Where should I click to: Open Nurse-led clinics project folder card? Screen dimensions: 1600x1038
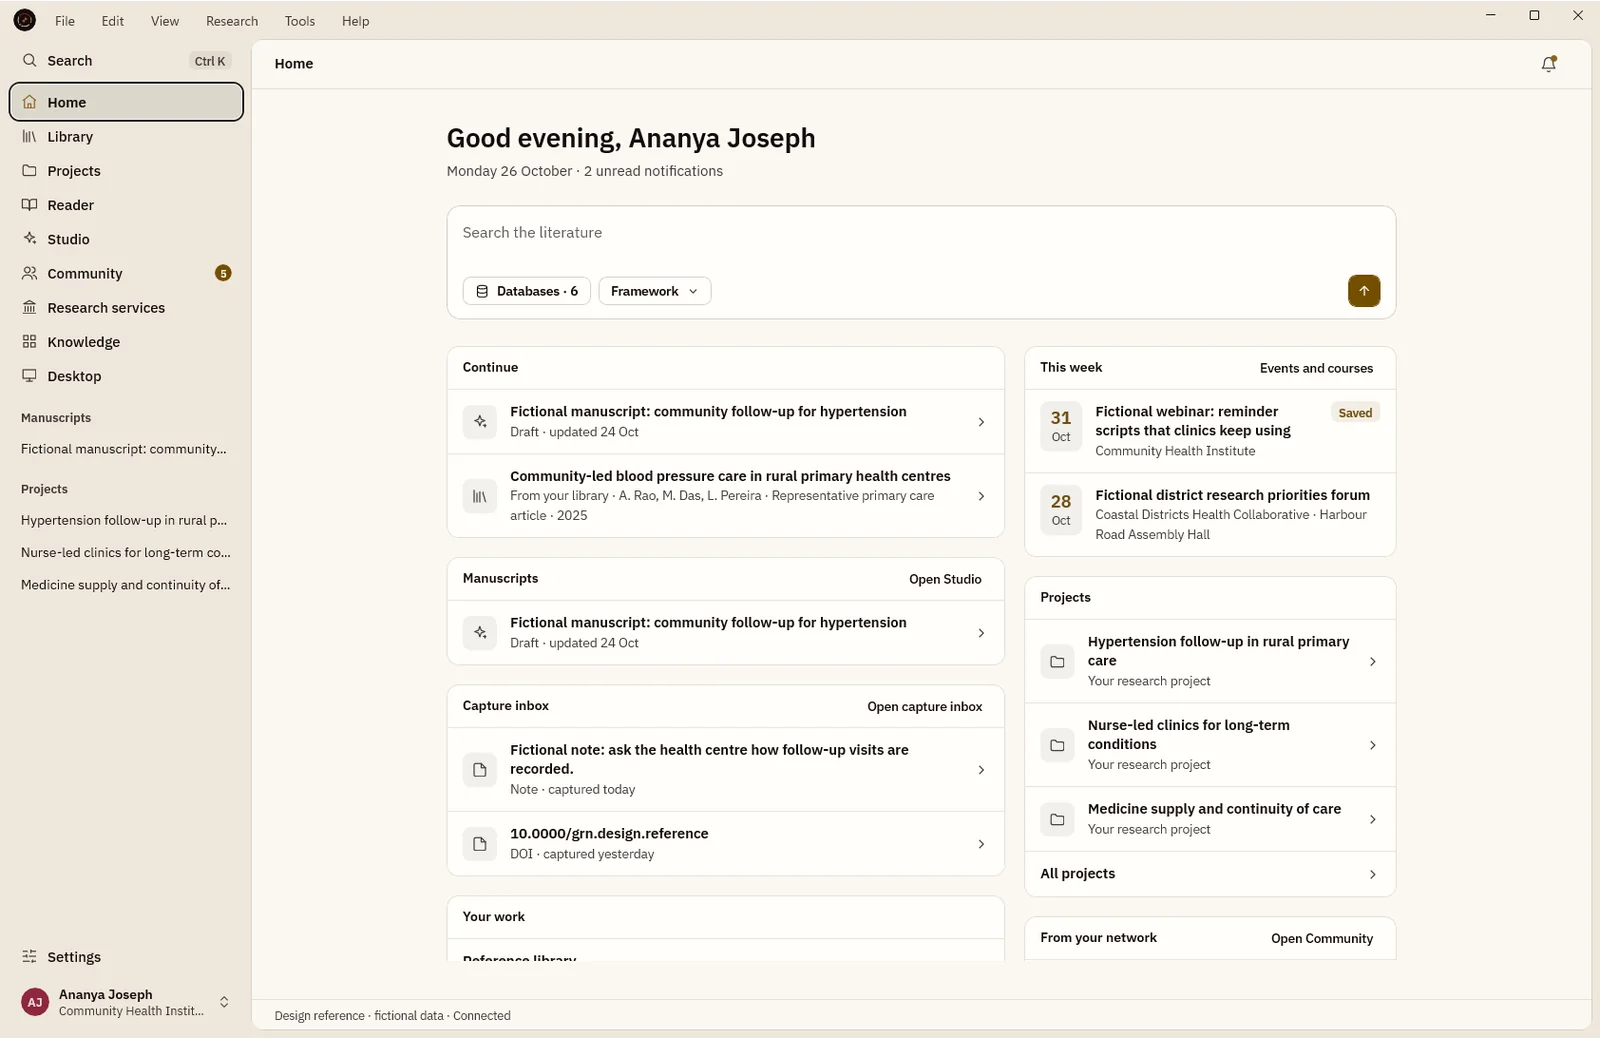coord(1210,745)
